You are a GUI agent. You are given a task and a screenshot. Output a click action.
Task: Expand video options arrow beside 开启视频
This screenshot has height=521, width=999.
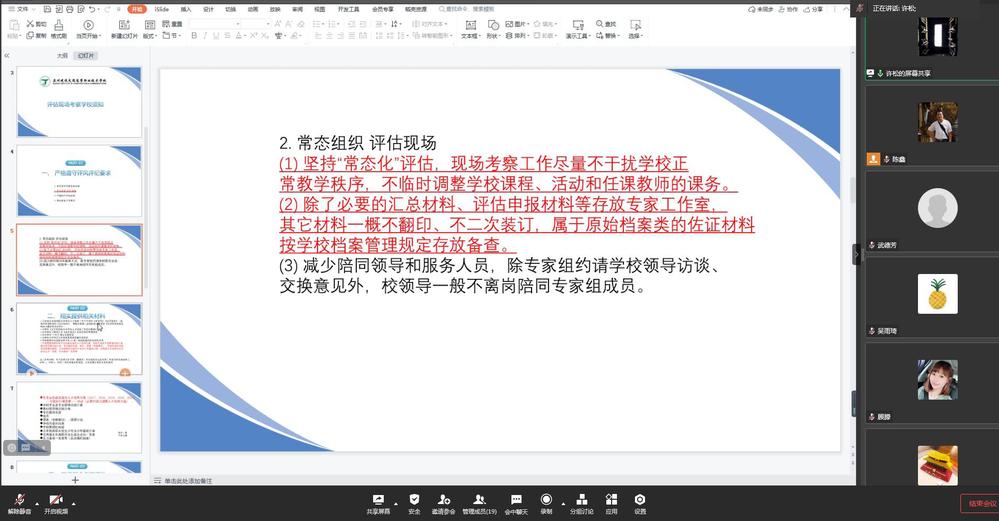74,501
